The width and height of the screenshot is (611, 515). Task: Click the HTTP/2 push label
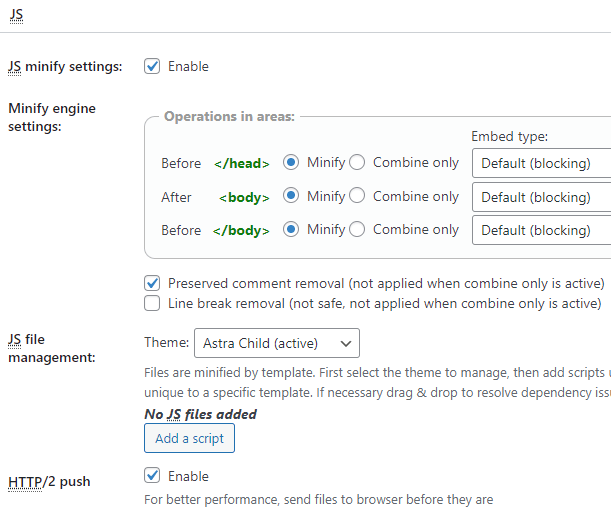point(49,482)
